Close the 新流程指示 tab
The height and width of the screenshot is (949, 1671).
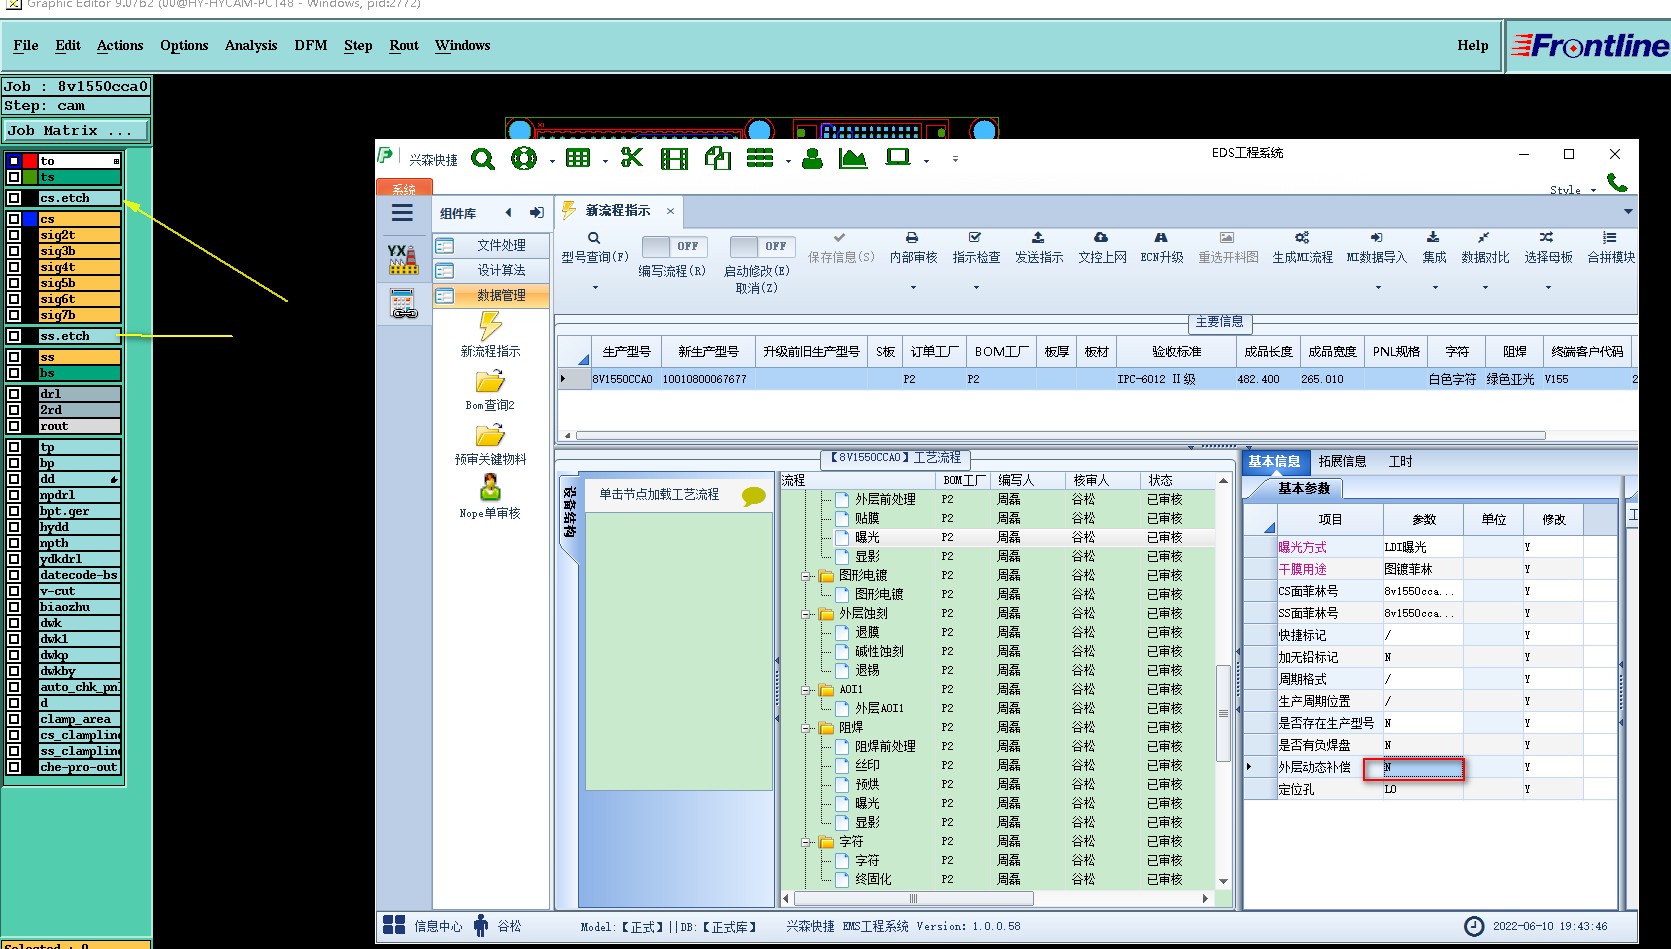pos(670,211)
